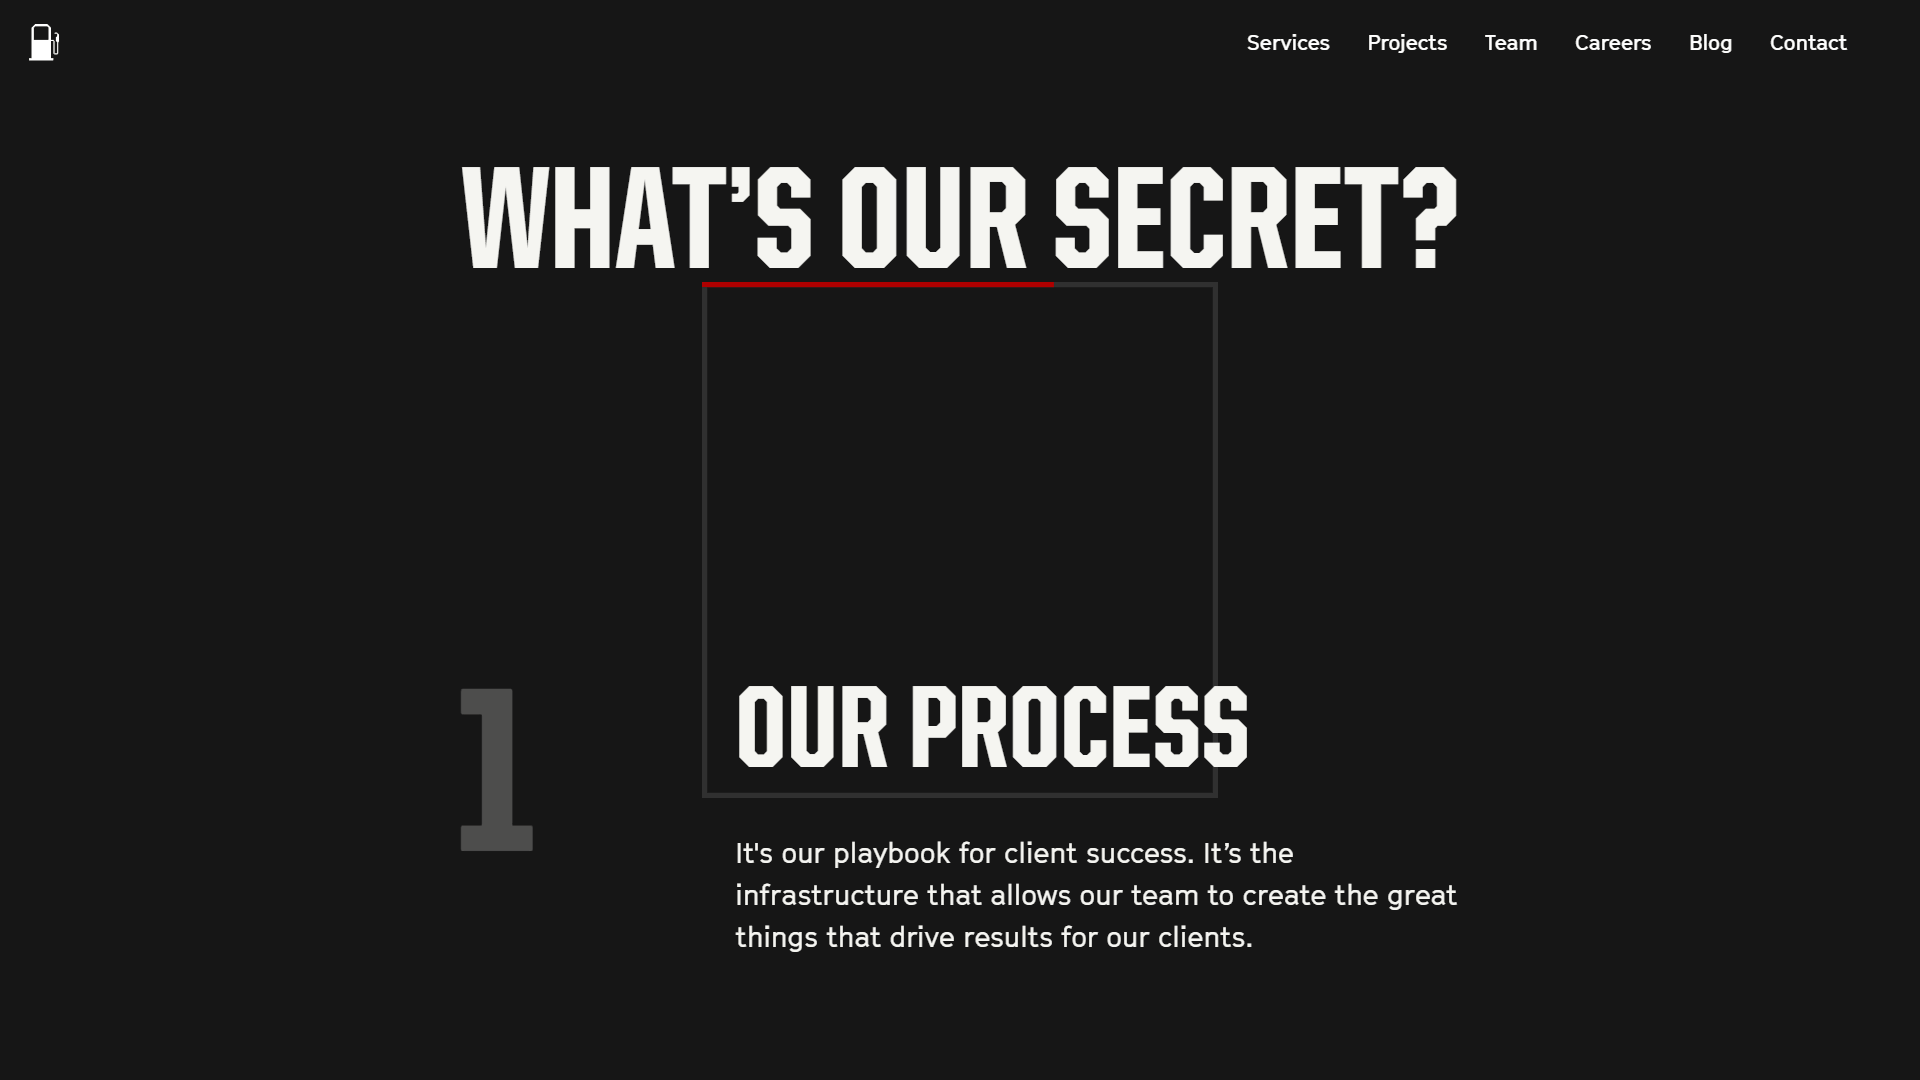The width and height of the screenshot is (1920, 1080).
Task: Open the Contact navigation item
Action: (x=1808, y=42)
